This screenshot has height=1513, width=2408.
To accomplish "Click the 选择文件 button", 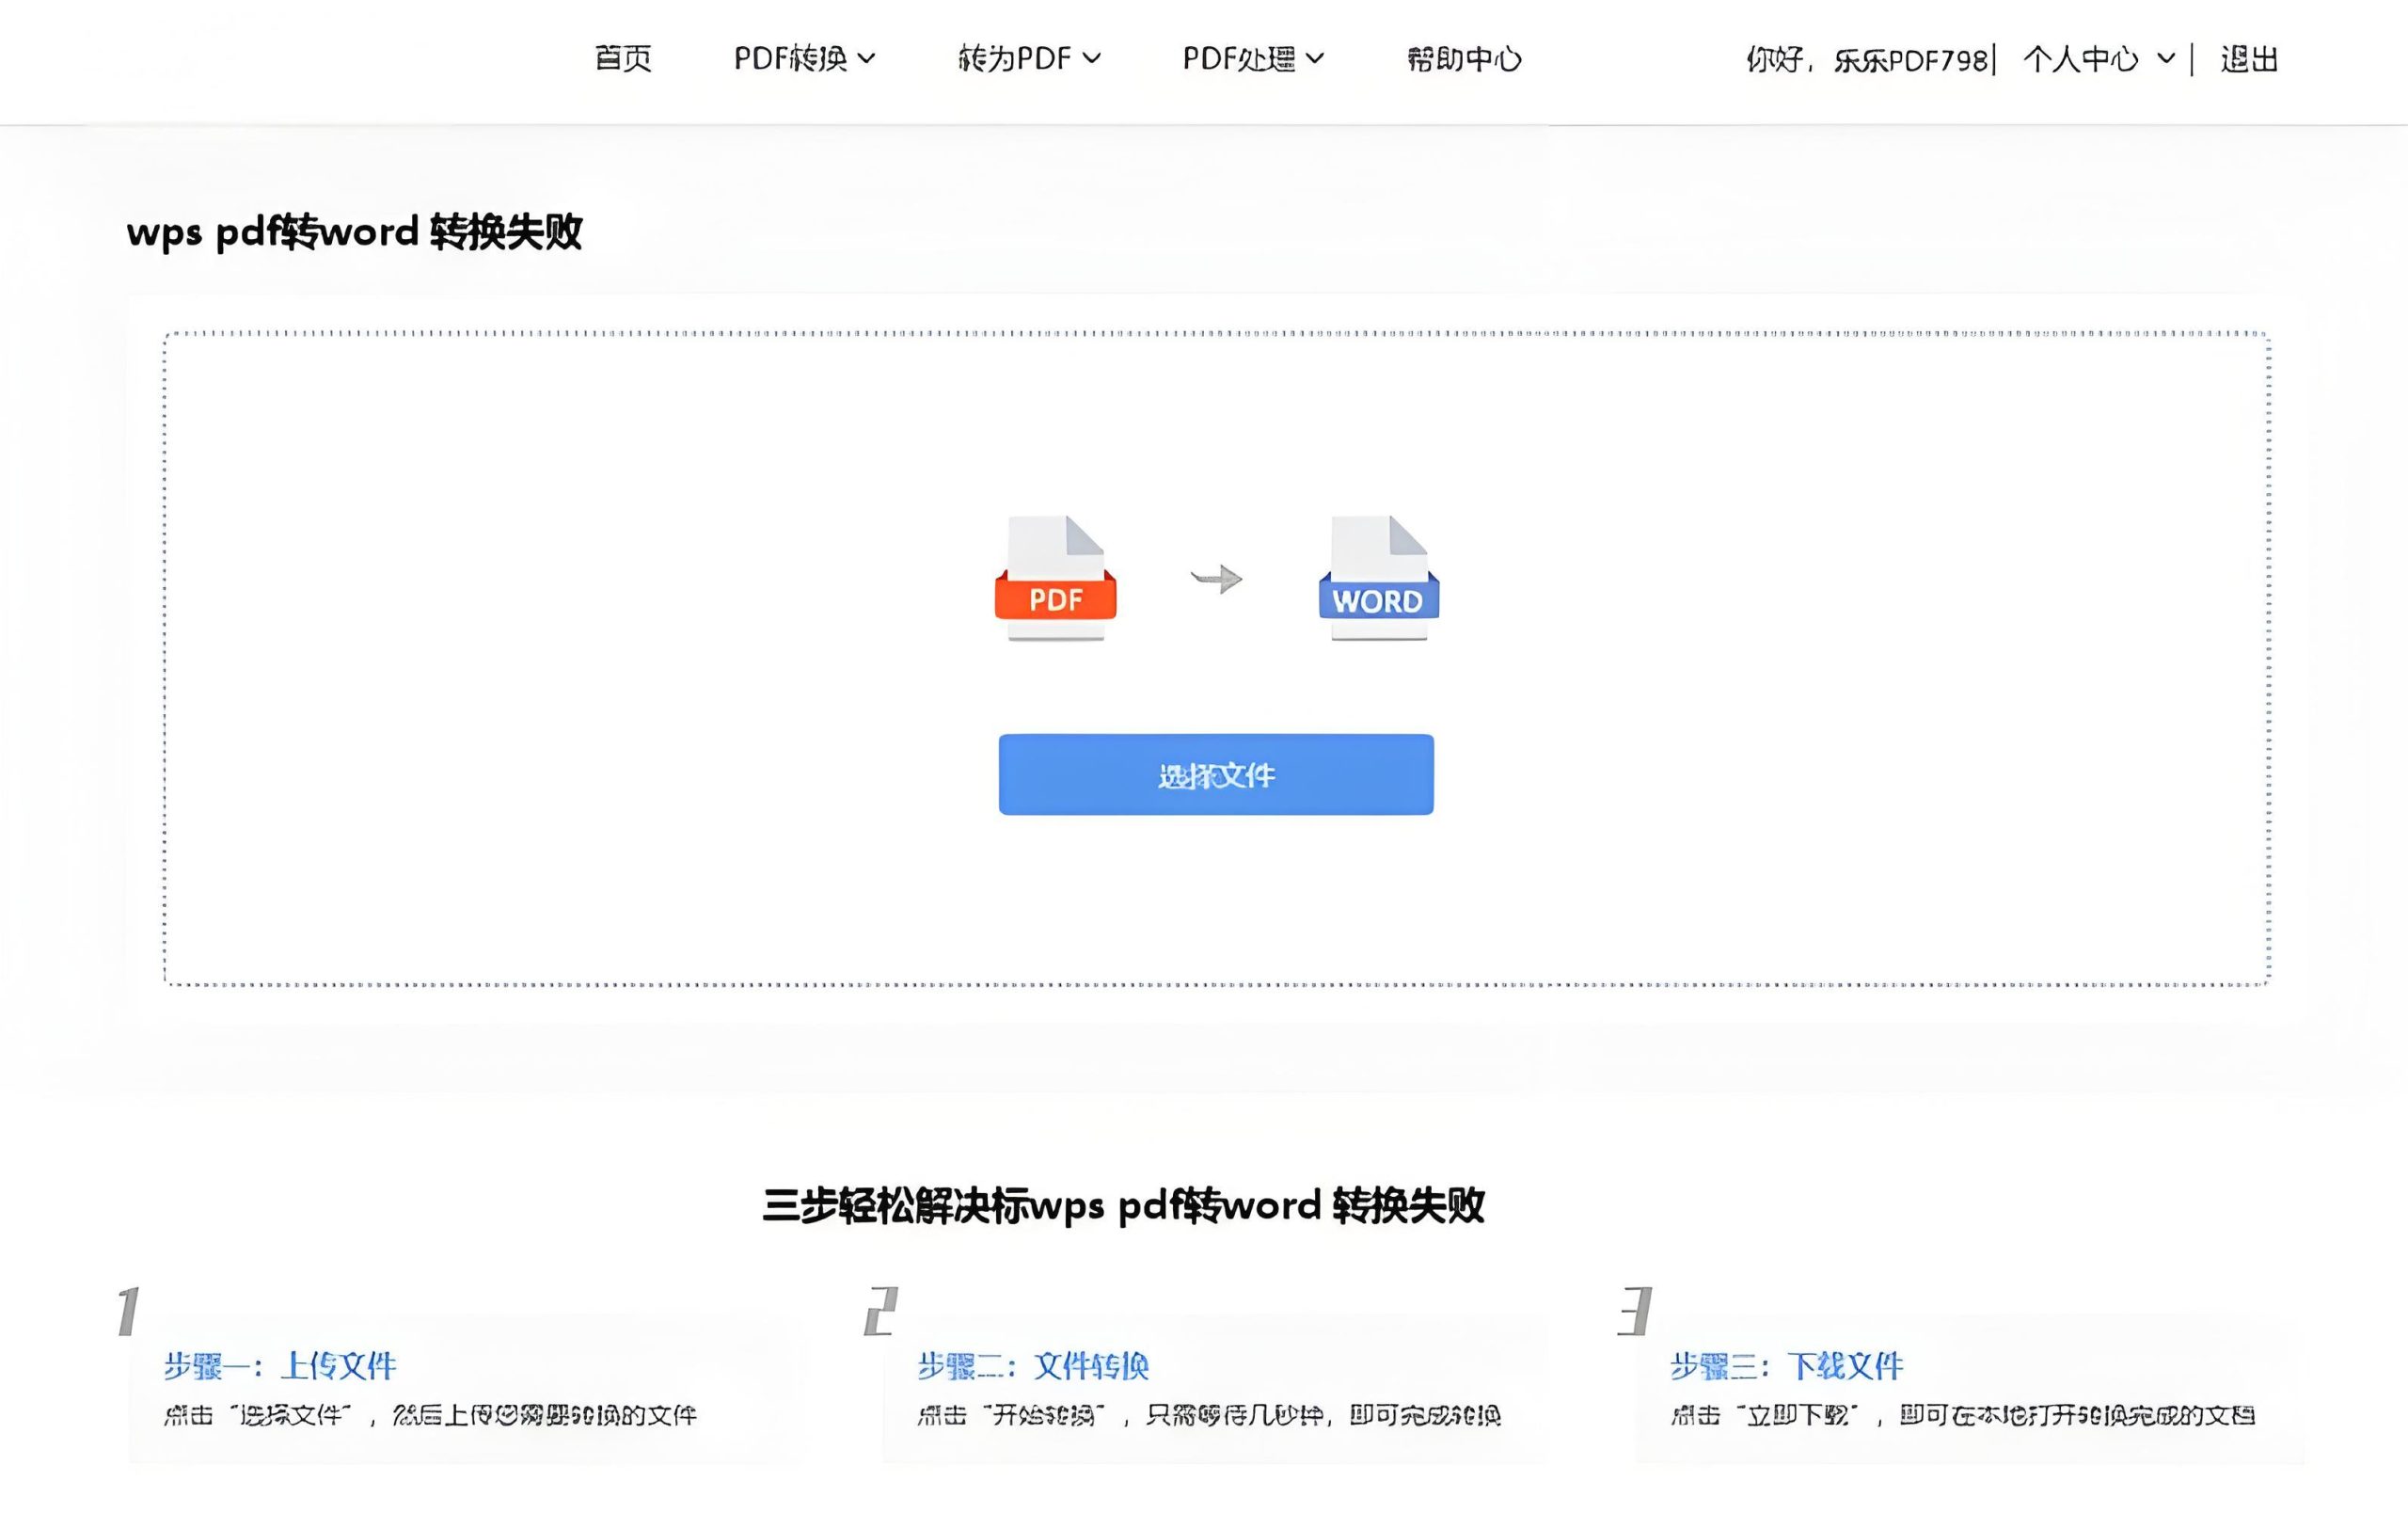I will point(1216,774).
